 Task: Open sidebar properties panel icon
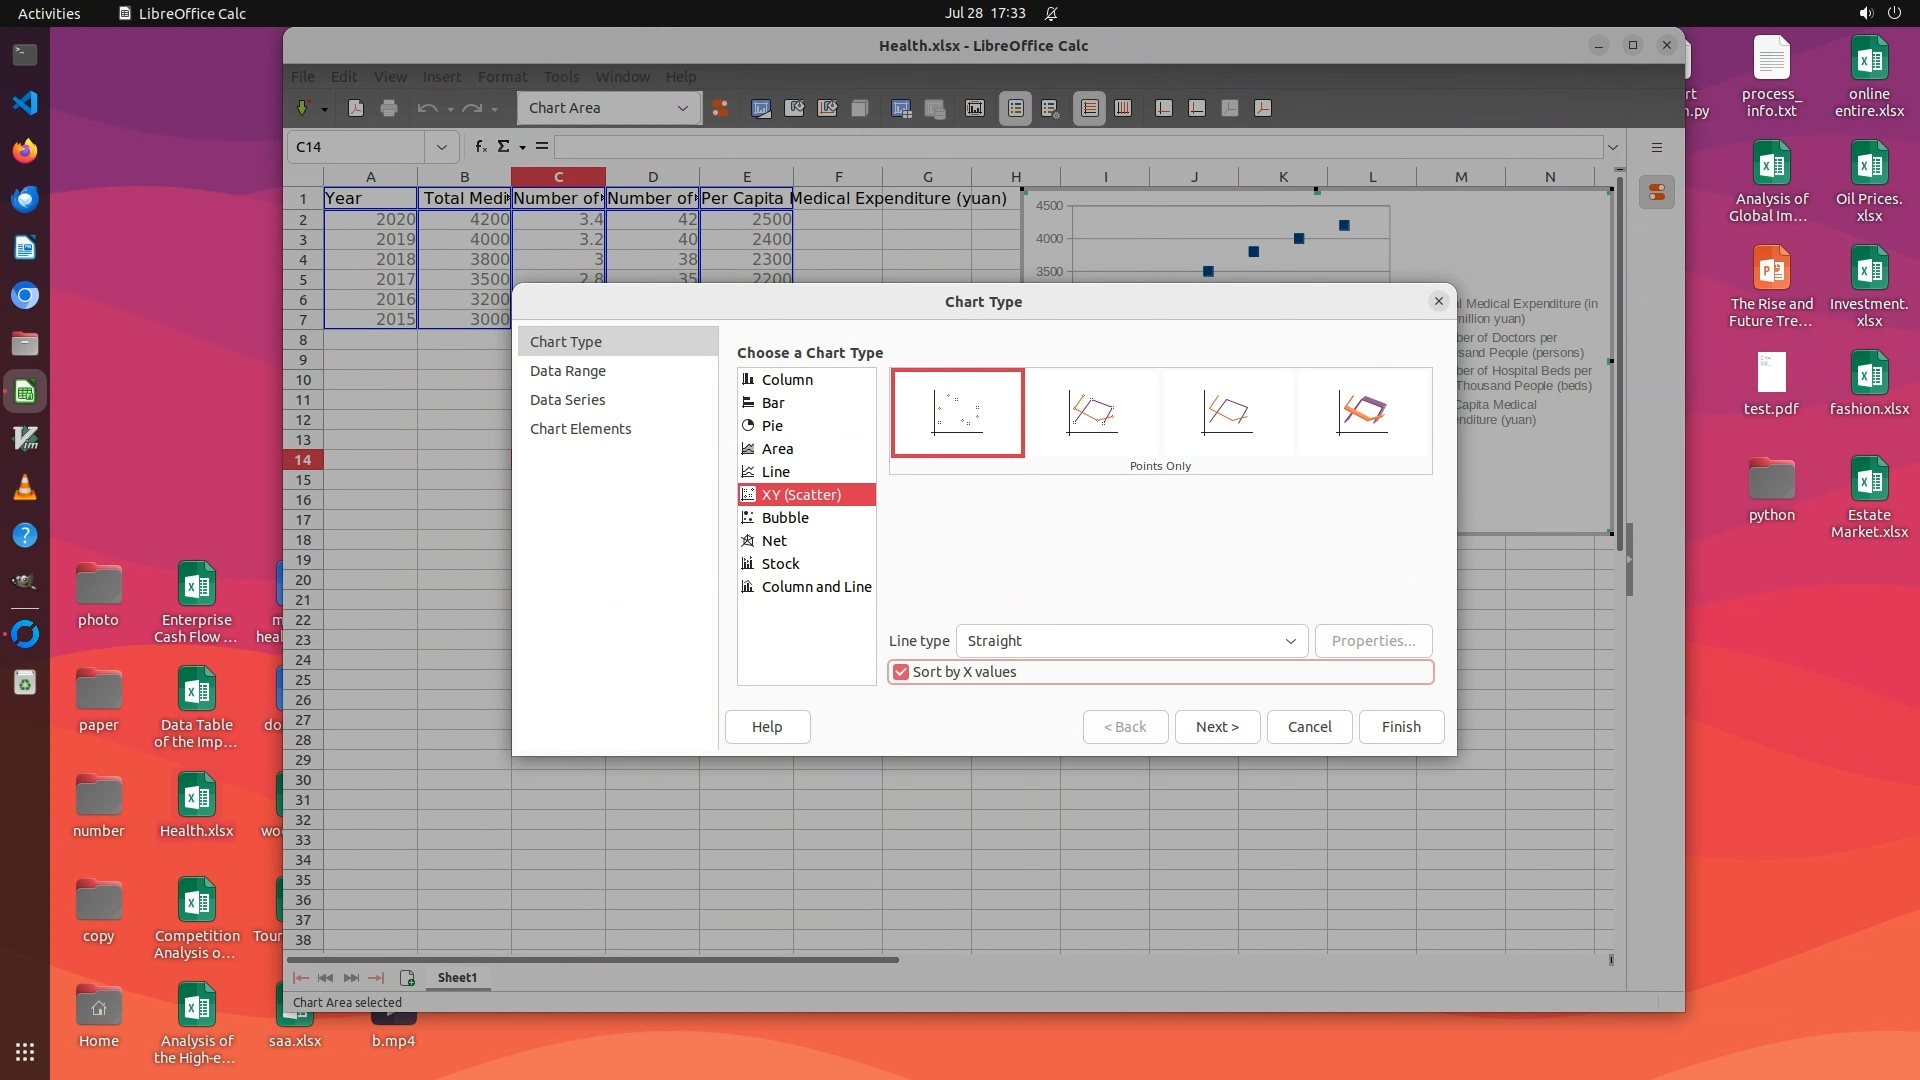[1657, 193]
